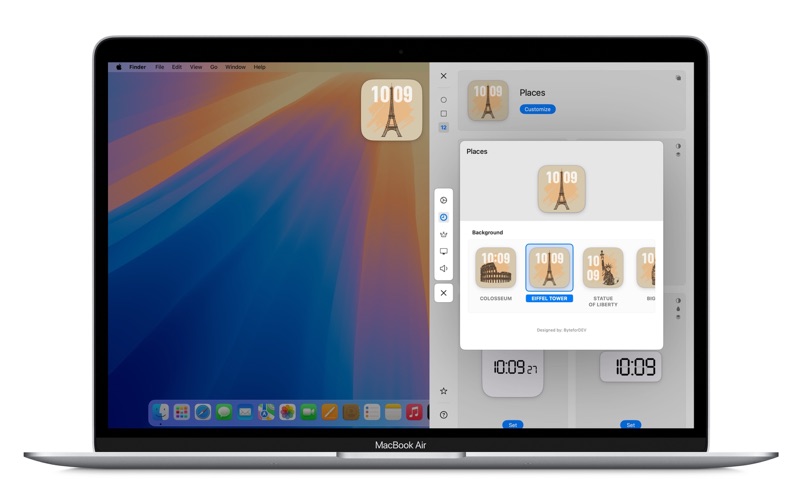Open the View menu

pyautogui.click(x=196, y=67)
